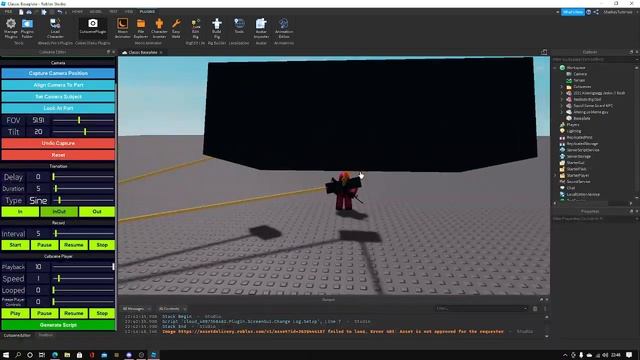640x360 pixels.
Task: Adjust the Duration slider handle
Action: [56, 189]
